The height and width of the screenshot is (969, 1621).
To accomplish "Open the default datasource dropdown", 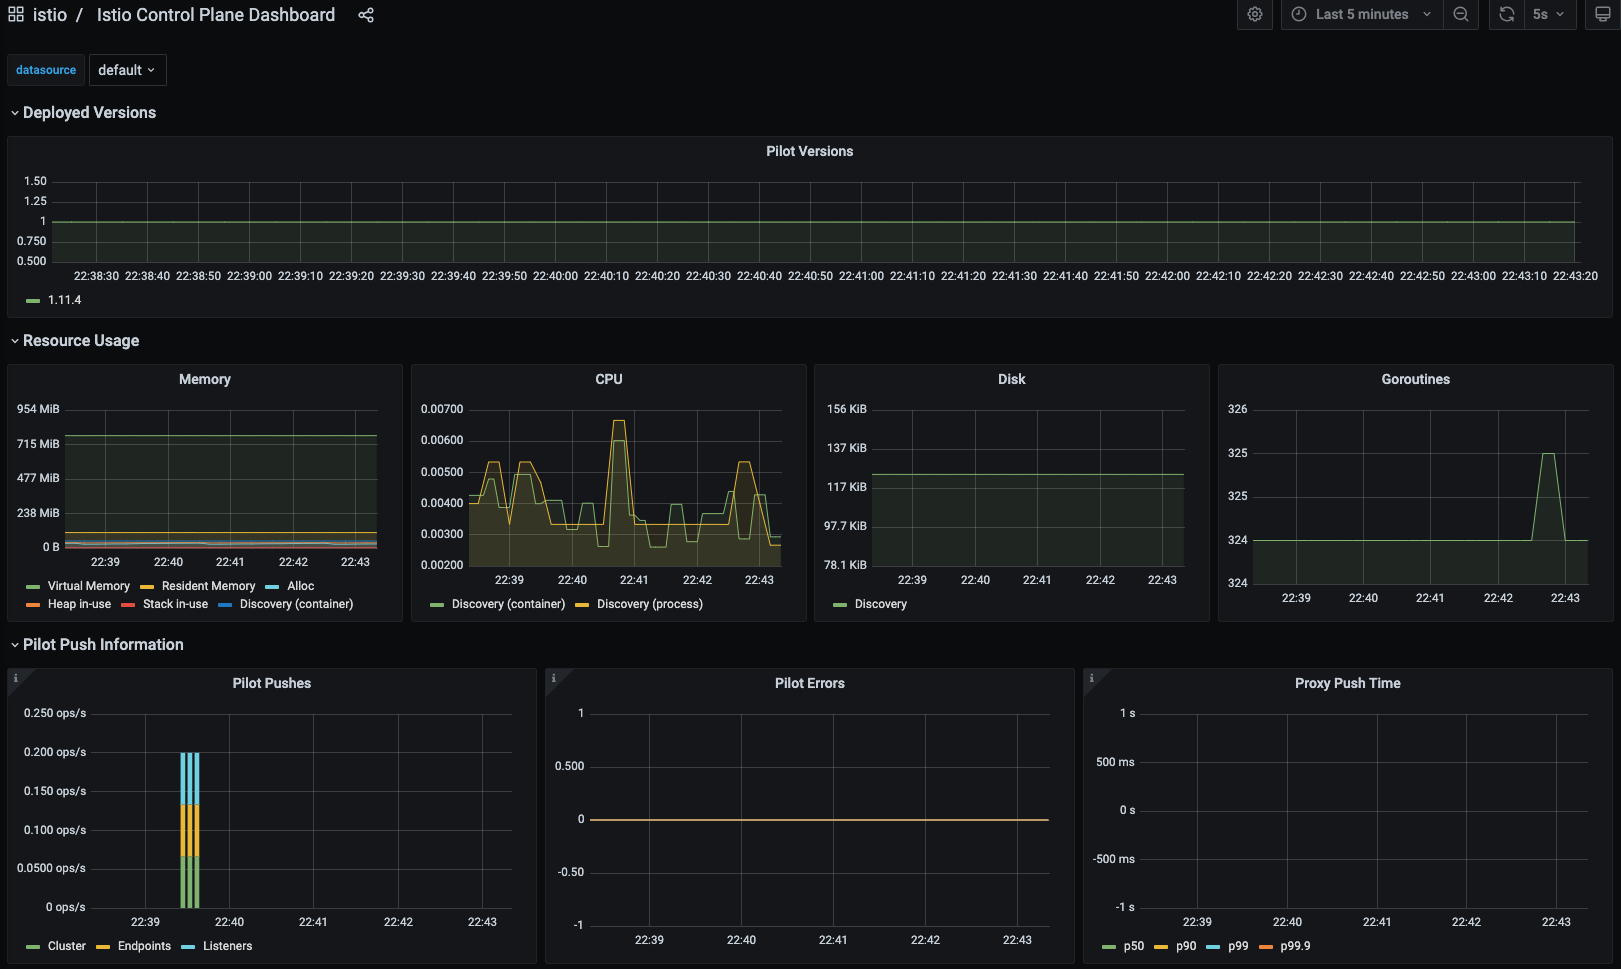I will [x=127, y=70].
